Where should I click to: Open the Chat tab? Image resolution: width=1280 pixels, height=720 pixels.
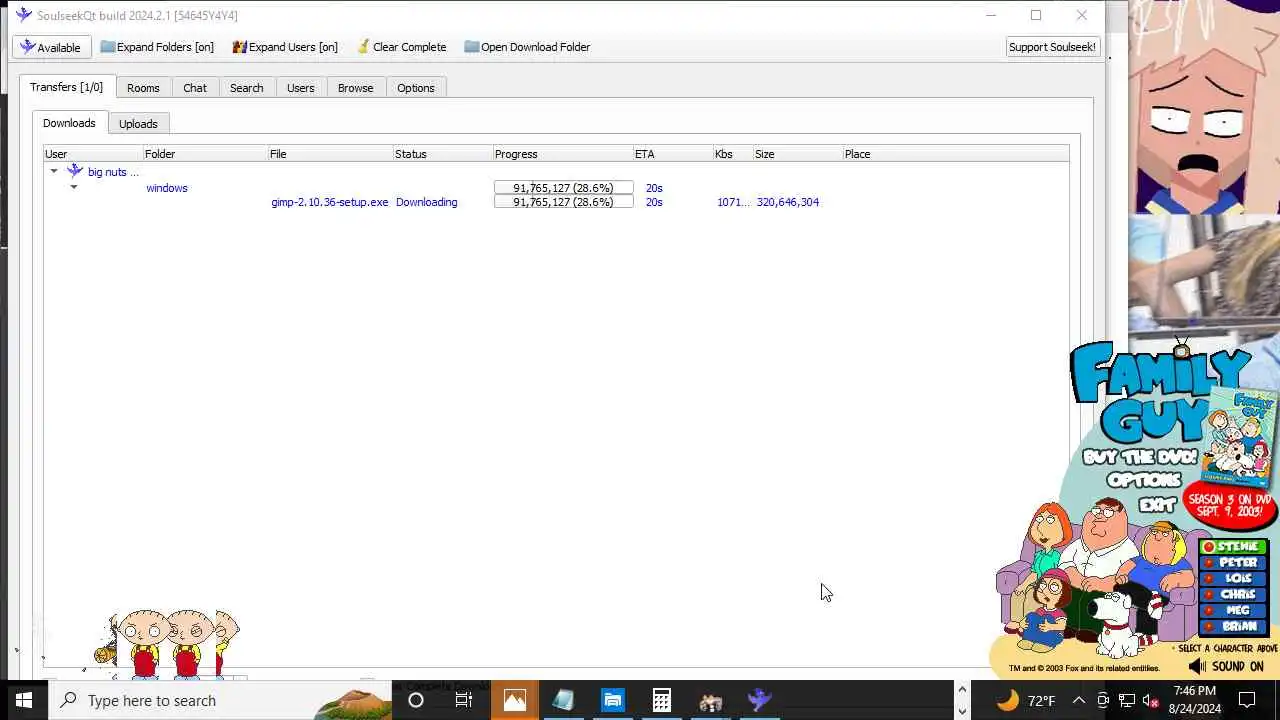[x=195, y=88]
